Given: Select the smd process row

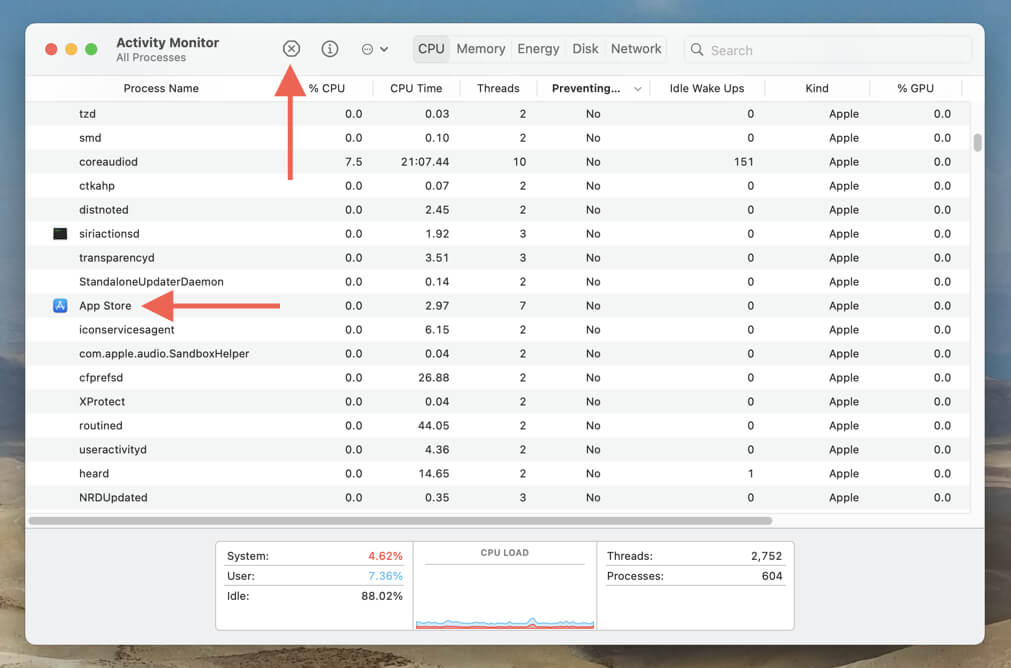Looking at the screenshot, I should click(498, 138).
